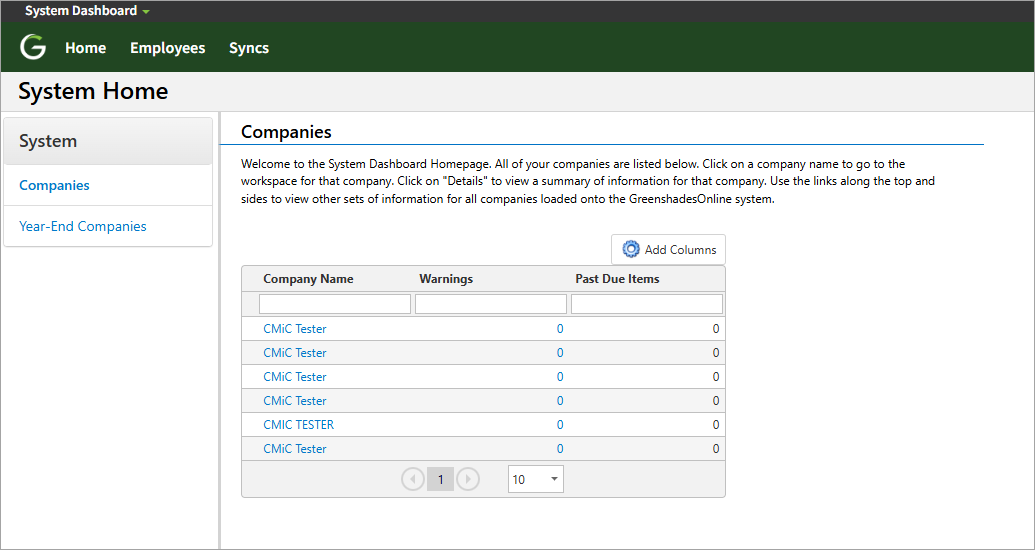Select Companies in the System sidebar
The width and height of the screenshot is (1035, 550).
pyautogui.click(x=54, y=186)
